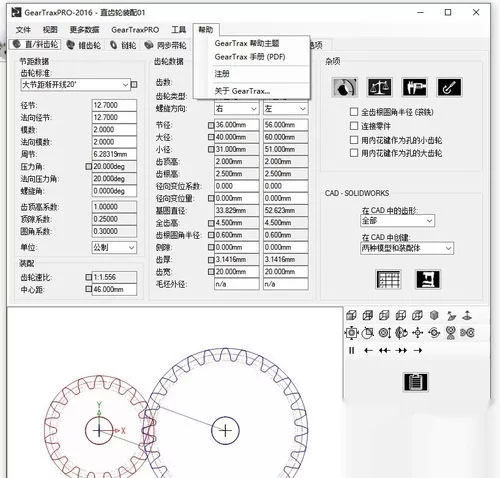Image resolution: width=500 pixels, height=478 pixels.
Task: Open GearTrax 手册 (PDF) from menu
Action: (x=250, y=57)
